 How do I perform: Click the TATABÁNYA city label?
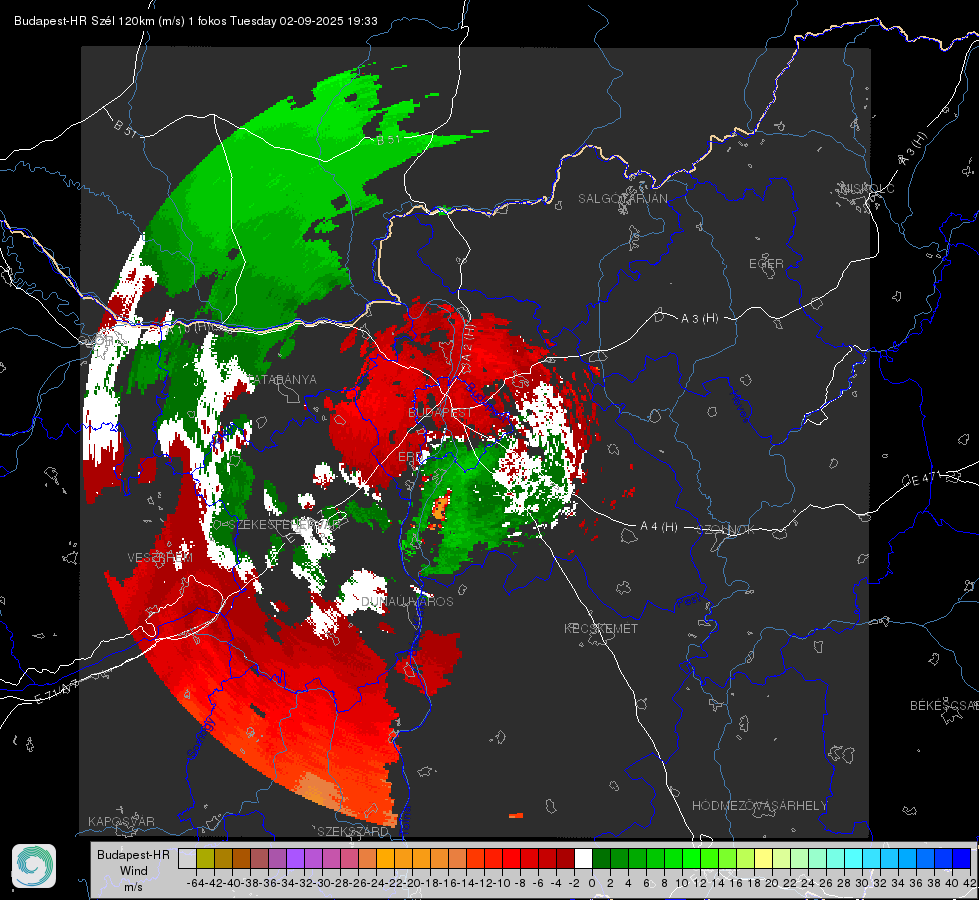coord(282,380)
